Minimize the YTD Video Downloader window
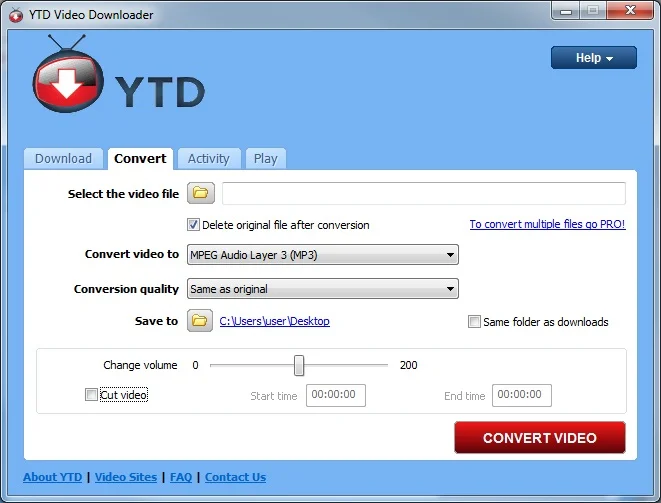 click(x=565, y=10)
